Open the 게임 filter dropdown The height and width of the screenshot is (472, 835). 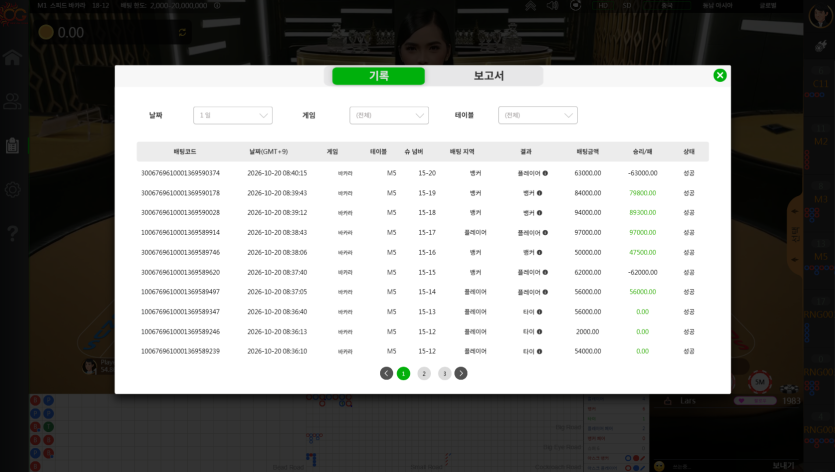389,115
